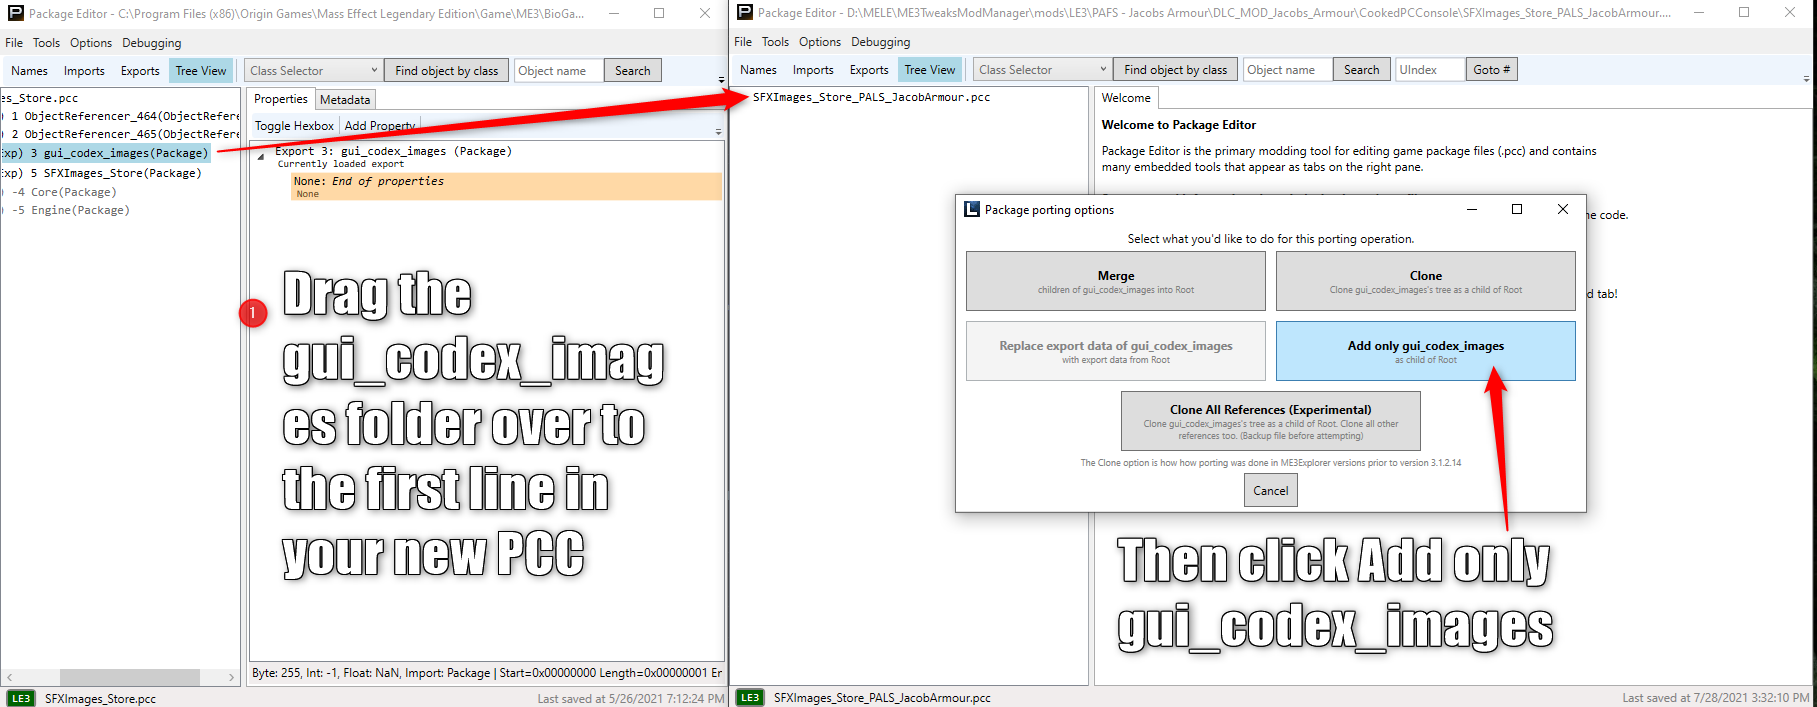Choose Merge porting option
This screenshot has height=707, width=1817.
tap(1116, 281)
